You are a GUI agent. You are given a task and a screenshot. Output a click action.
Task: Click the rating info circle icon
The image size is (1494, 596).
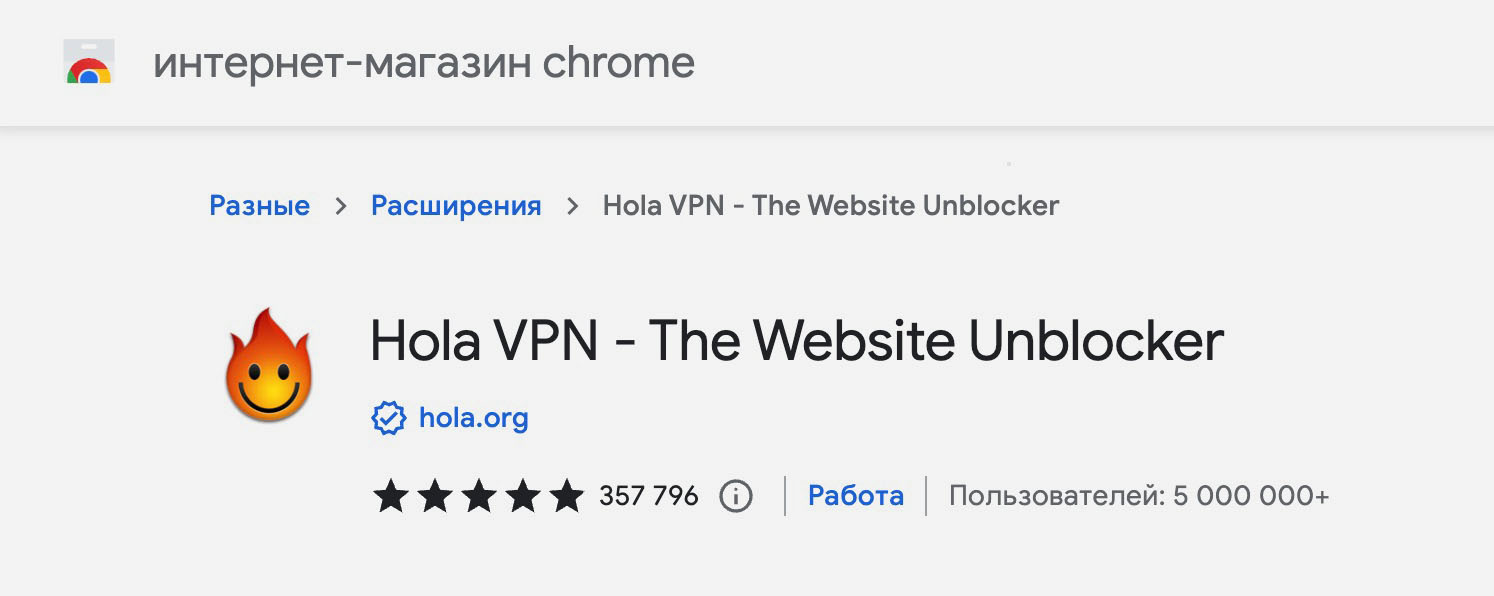[736, 496]
